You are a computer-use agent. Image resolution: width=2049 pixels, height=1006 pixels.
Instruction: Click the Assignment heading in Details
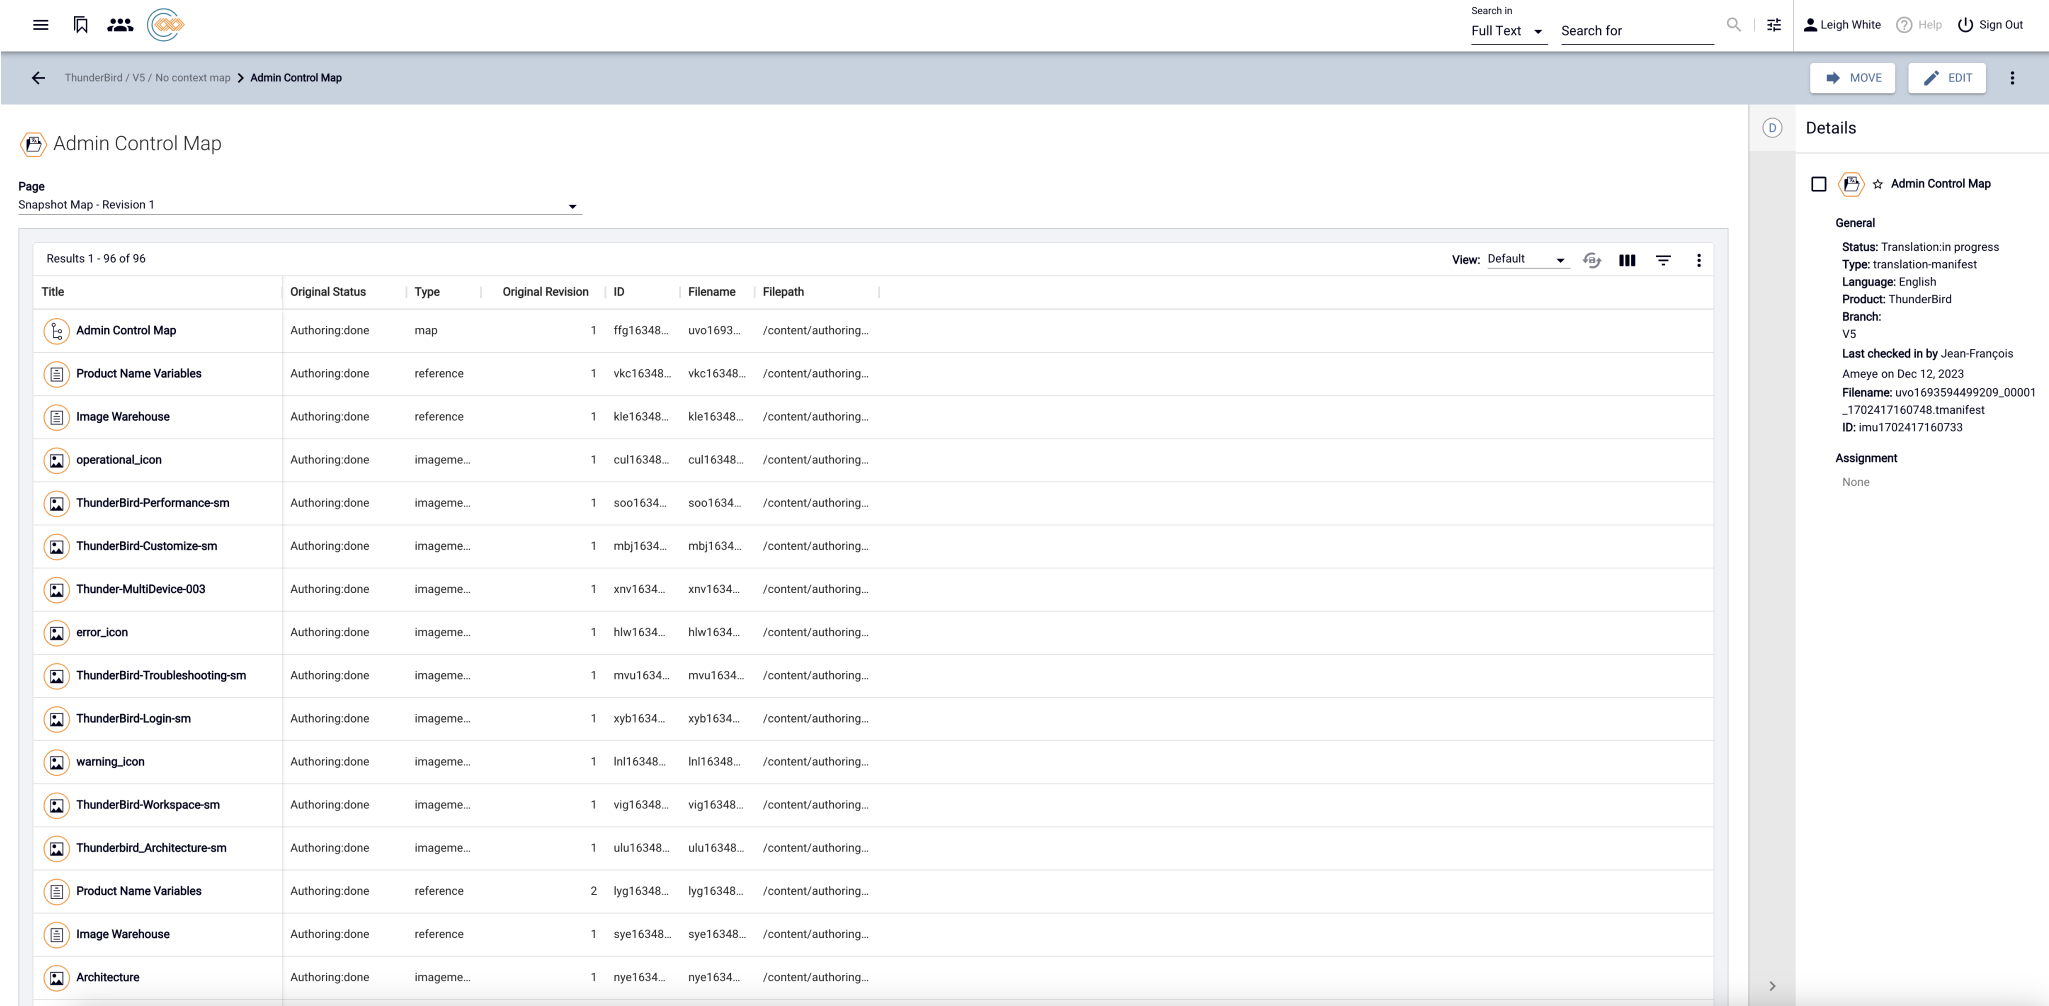(x=1866, y=459)
